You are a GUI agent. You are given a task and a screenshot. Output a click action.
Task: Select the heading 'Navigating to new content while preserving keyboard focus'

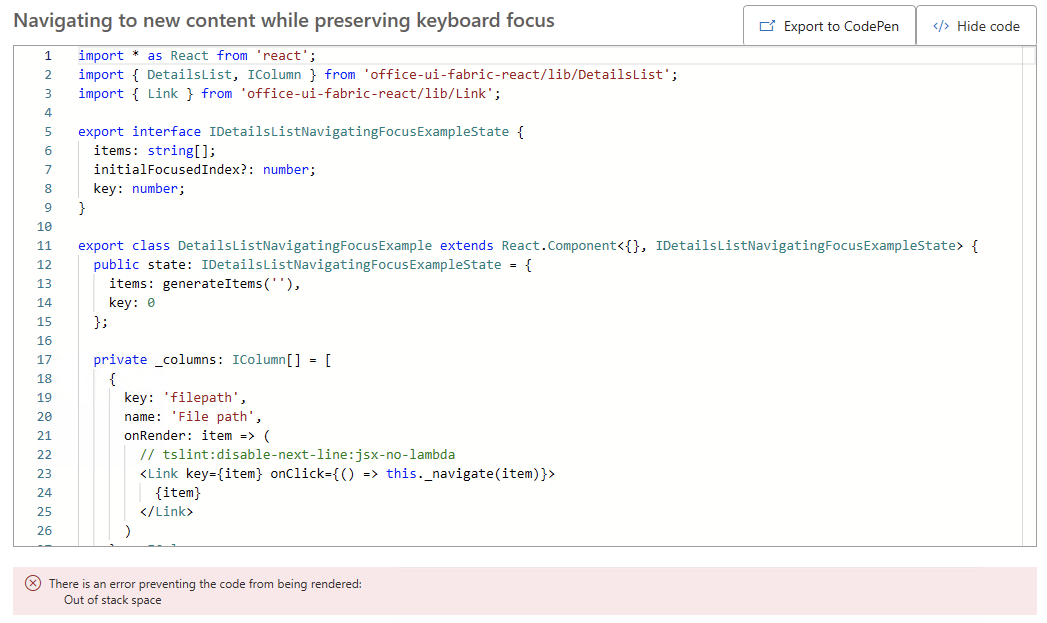tap(281, 20)
